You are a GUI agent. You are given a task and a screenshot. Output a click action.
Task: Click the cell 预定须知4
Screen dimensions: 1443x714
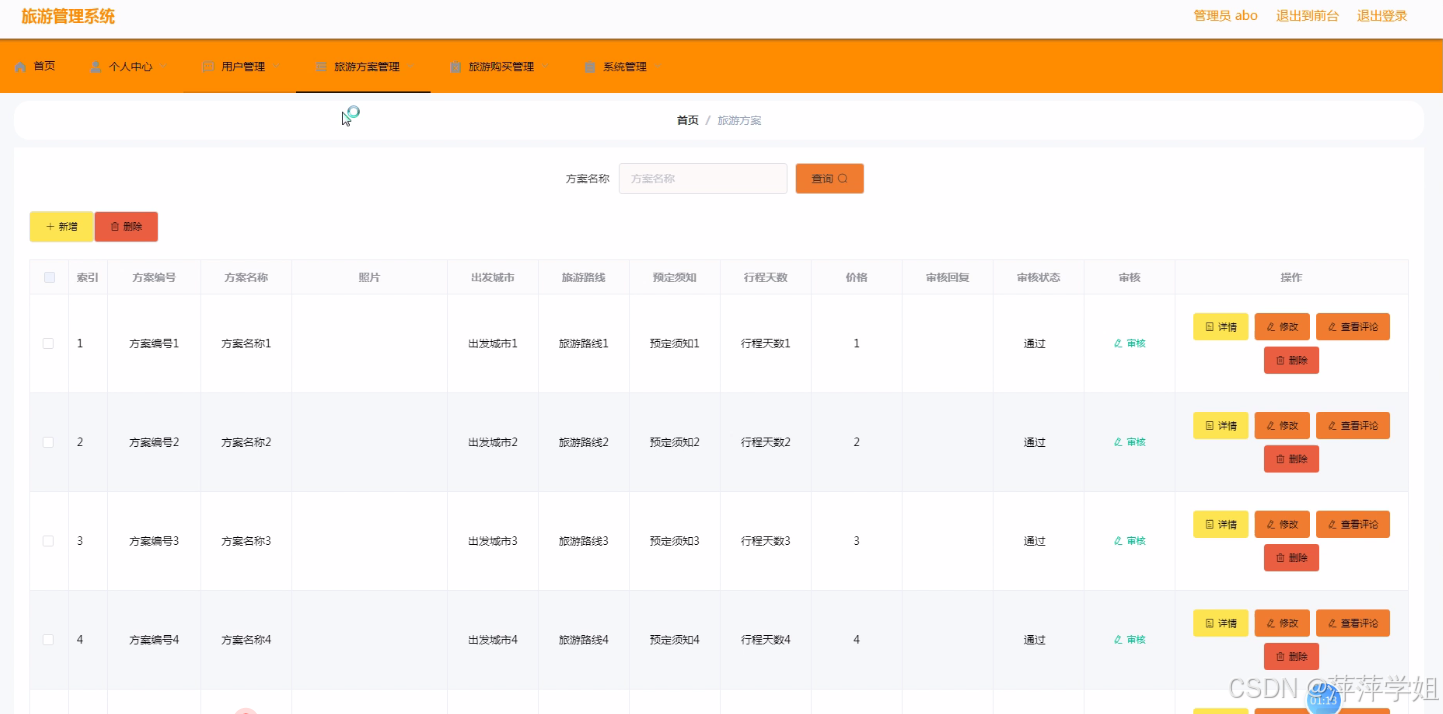tap(675, 640)
